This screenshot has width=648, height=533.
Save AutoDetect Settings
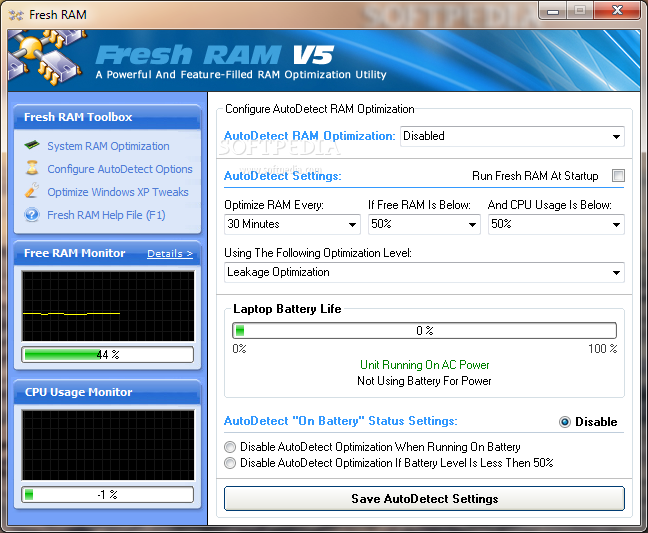tap(424, 498)
